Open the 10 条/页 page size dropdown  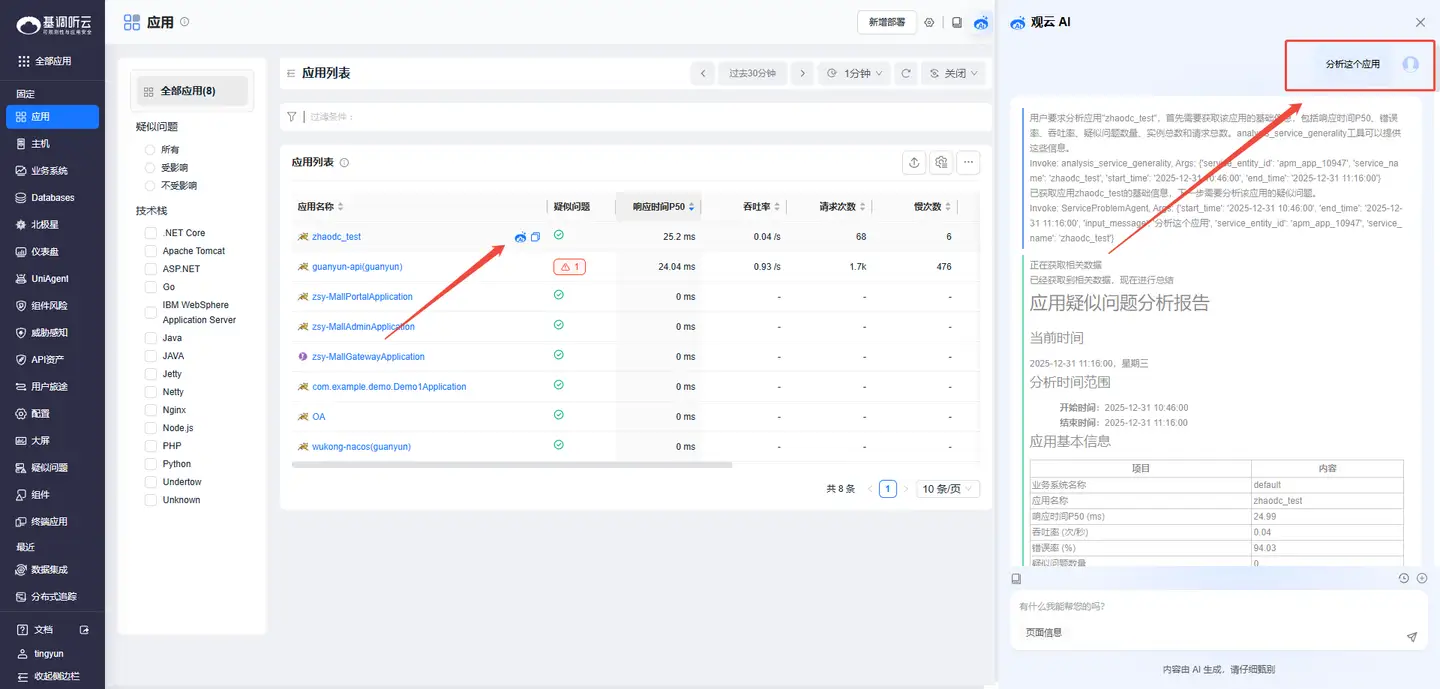point(948,489)
